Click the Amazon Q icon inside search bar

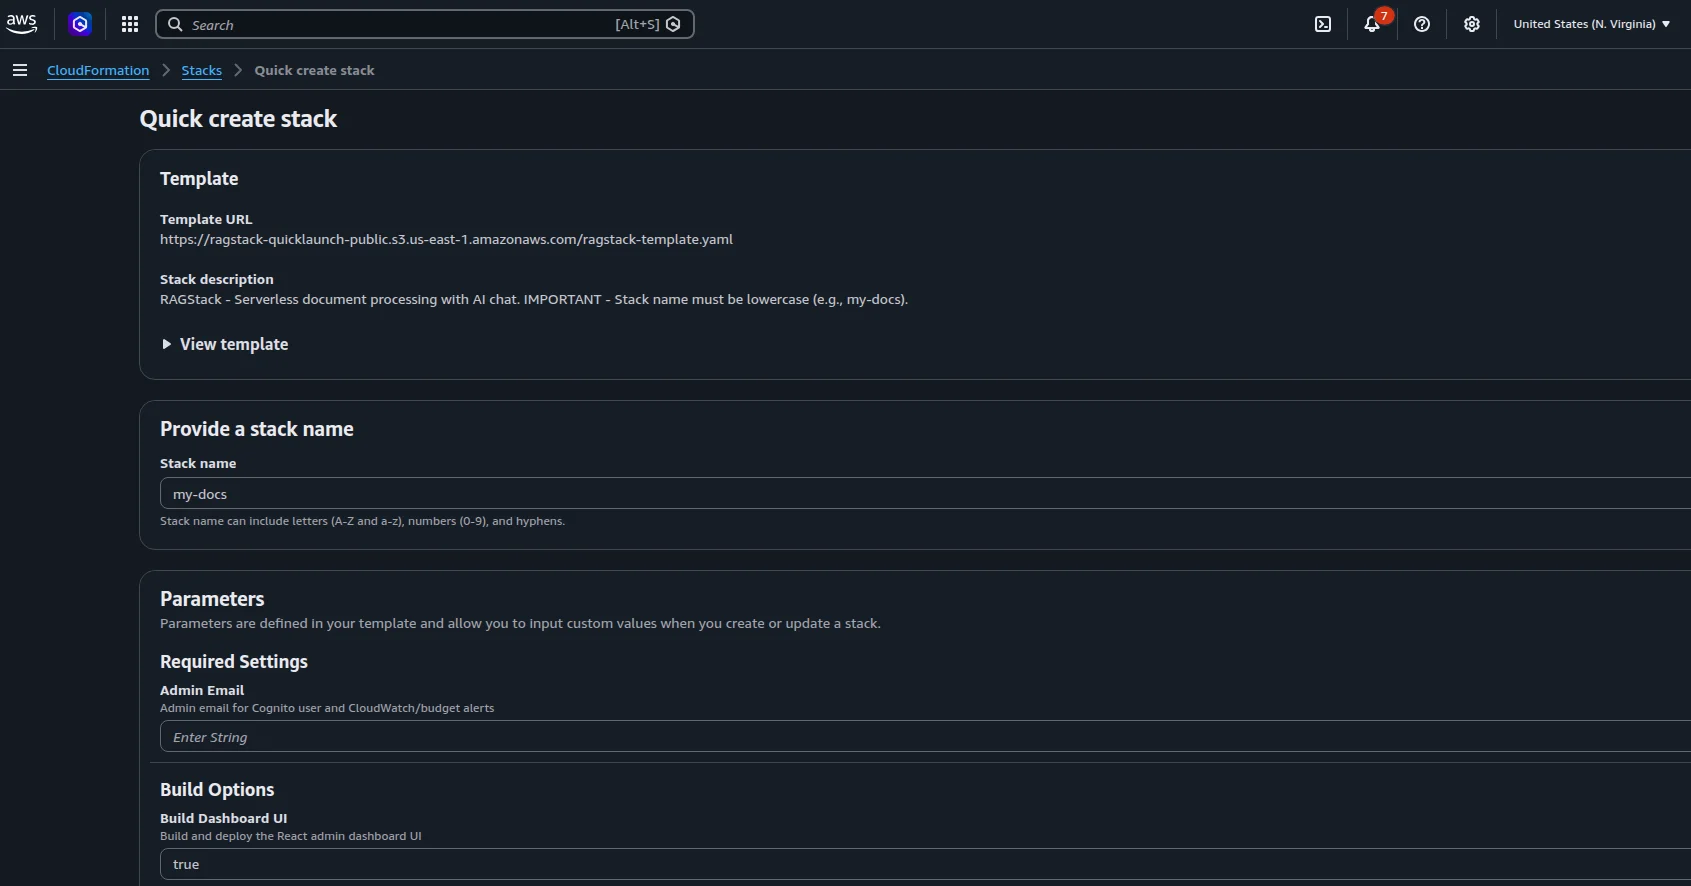click(674, 24)
